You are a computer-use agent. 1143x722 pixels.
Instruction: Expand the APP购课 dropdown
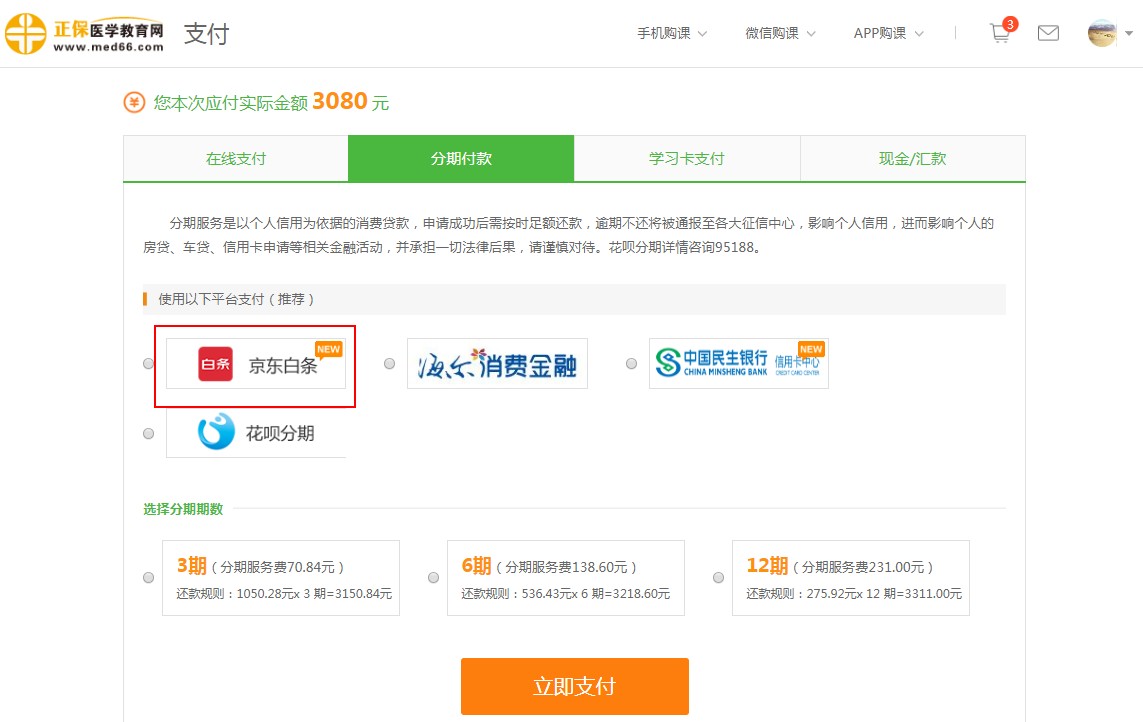coord(888,33)
